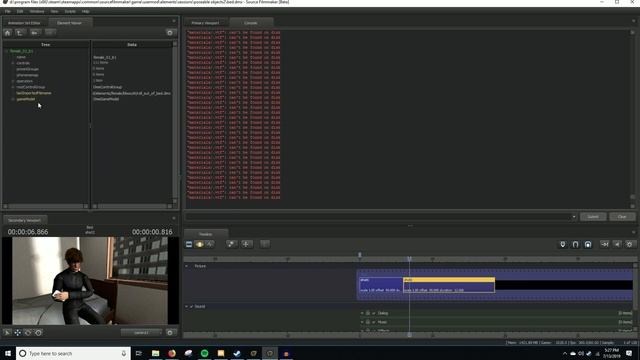Click Windows Start button

pos(8,353)
